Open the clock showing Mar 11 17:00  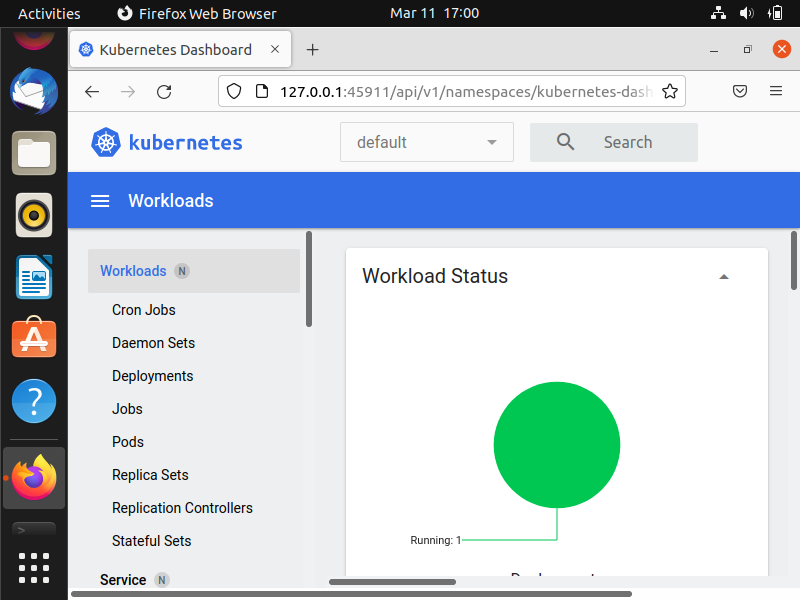pyautogui.click(x=435, y=13)
